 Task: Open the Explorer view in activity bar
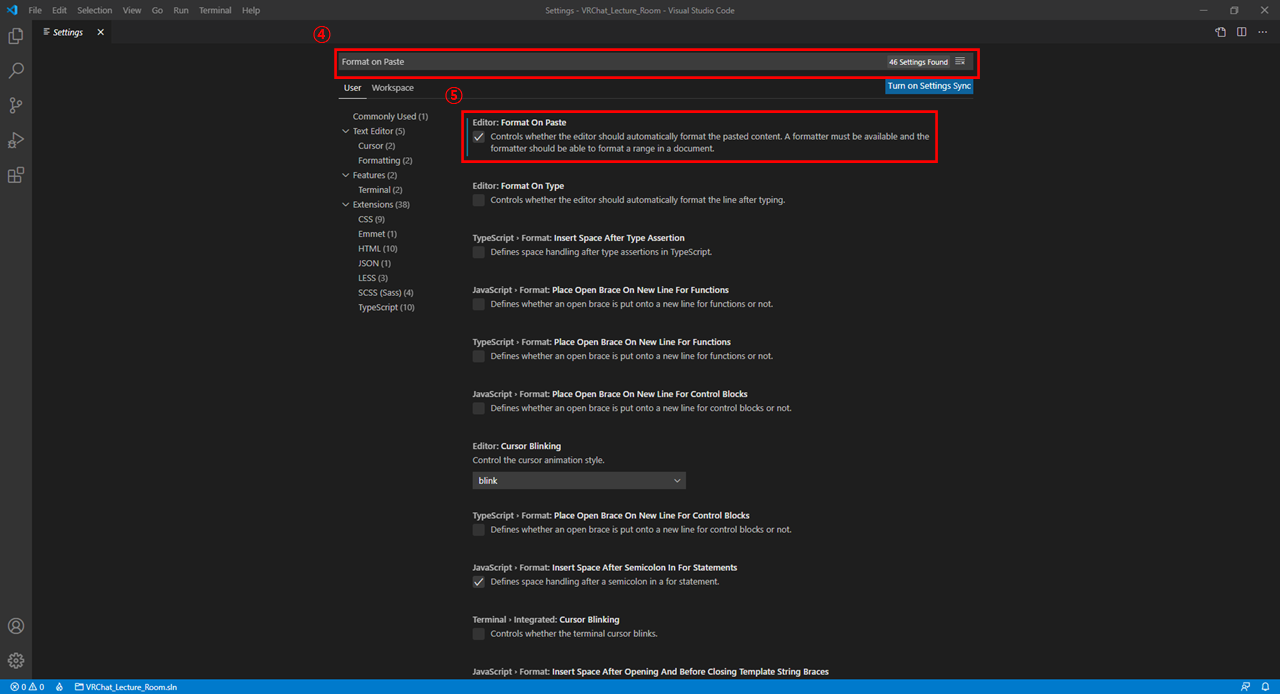(16, 36)
